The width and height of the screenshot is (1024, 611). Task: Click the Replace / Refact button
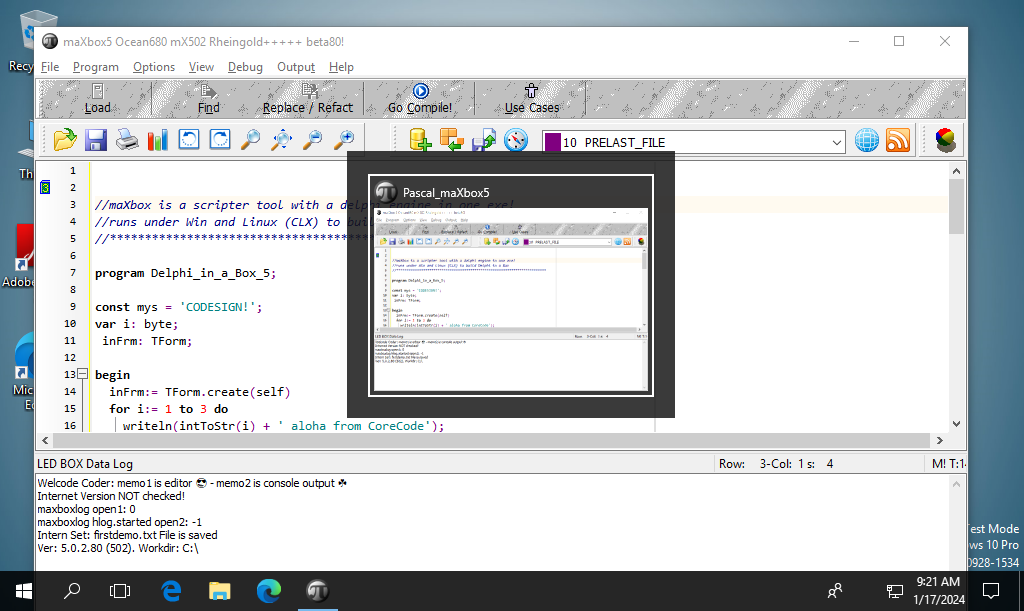[x=307, y=99]
